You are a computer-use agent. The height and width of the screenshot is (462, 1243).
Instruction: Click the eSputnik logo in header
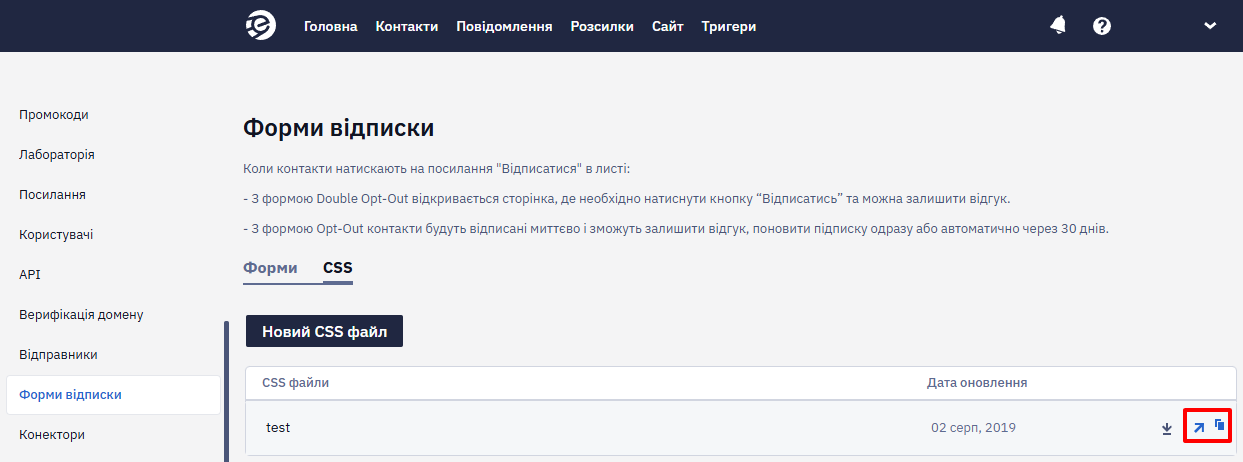pyautogui.click(x=261, y=26)
